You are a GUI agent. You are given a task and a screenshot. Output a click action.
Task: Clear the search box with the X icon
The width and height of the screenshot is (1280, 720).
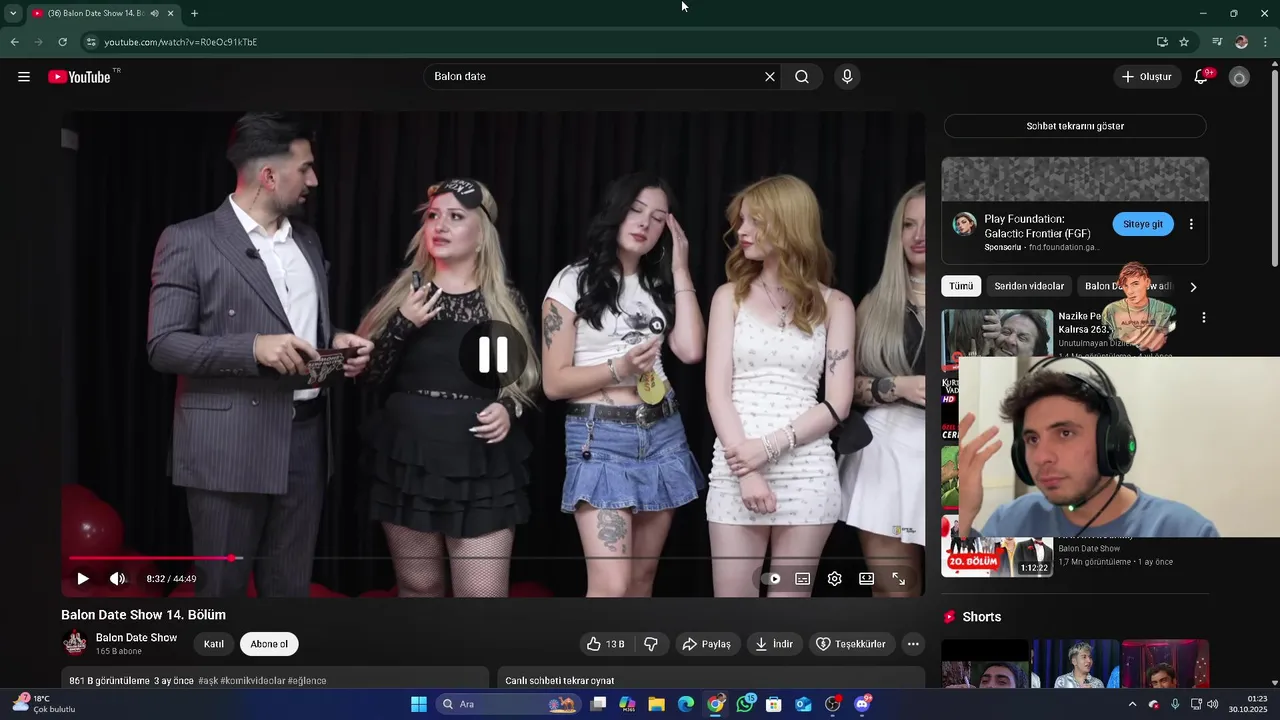(x=770, y=77)
